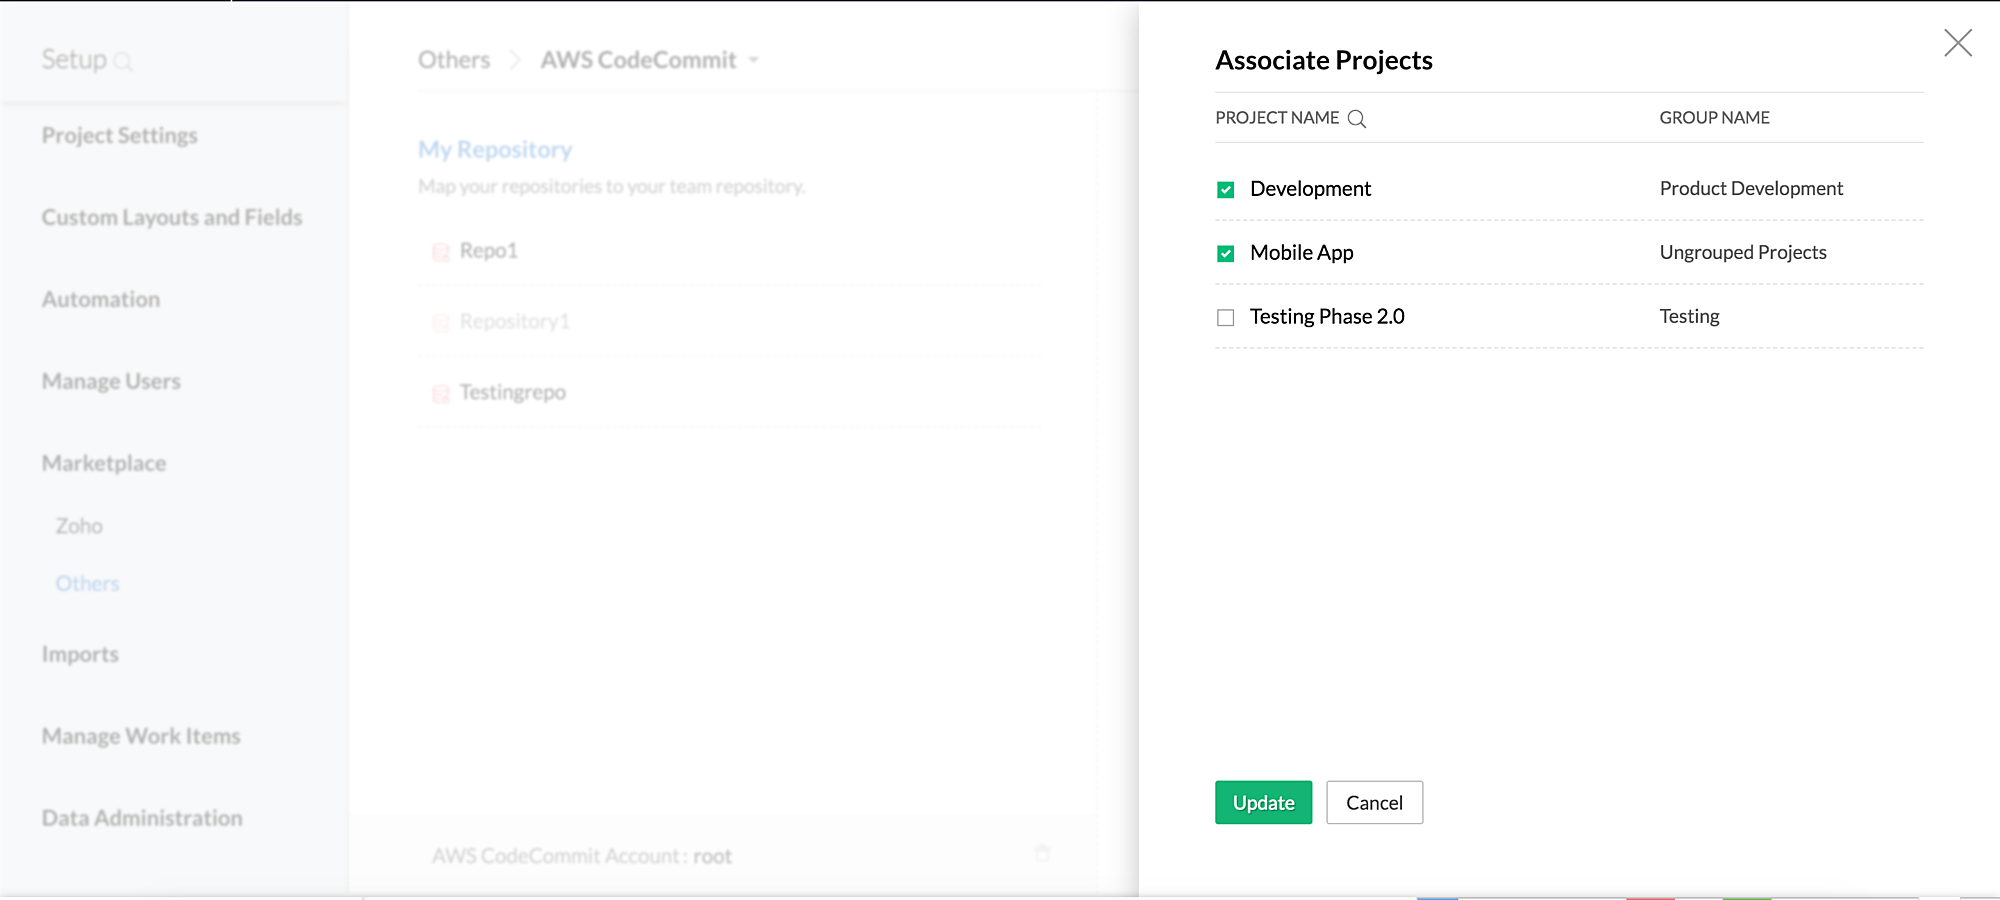
Task: Click the delete AWS CodeCommit account icon
Action: click(1043, 853)
